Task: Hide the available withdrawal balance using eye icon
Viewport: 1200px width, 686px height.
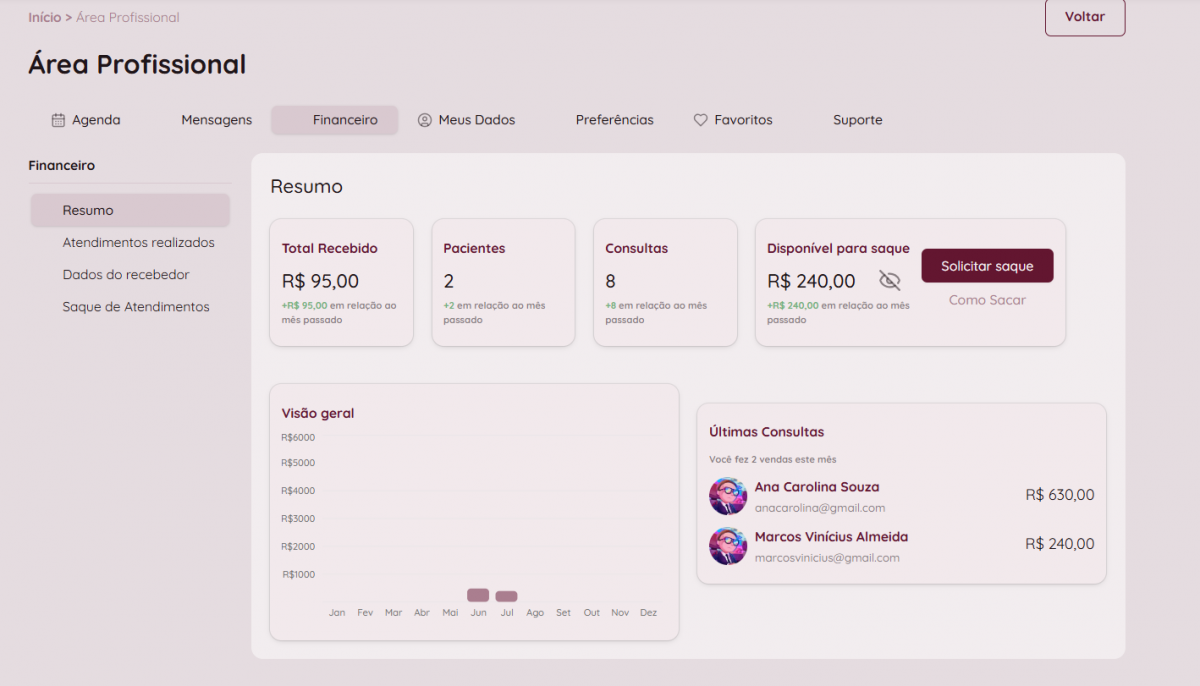Action: [x=889, y=280]
